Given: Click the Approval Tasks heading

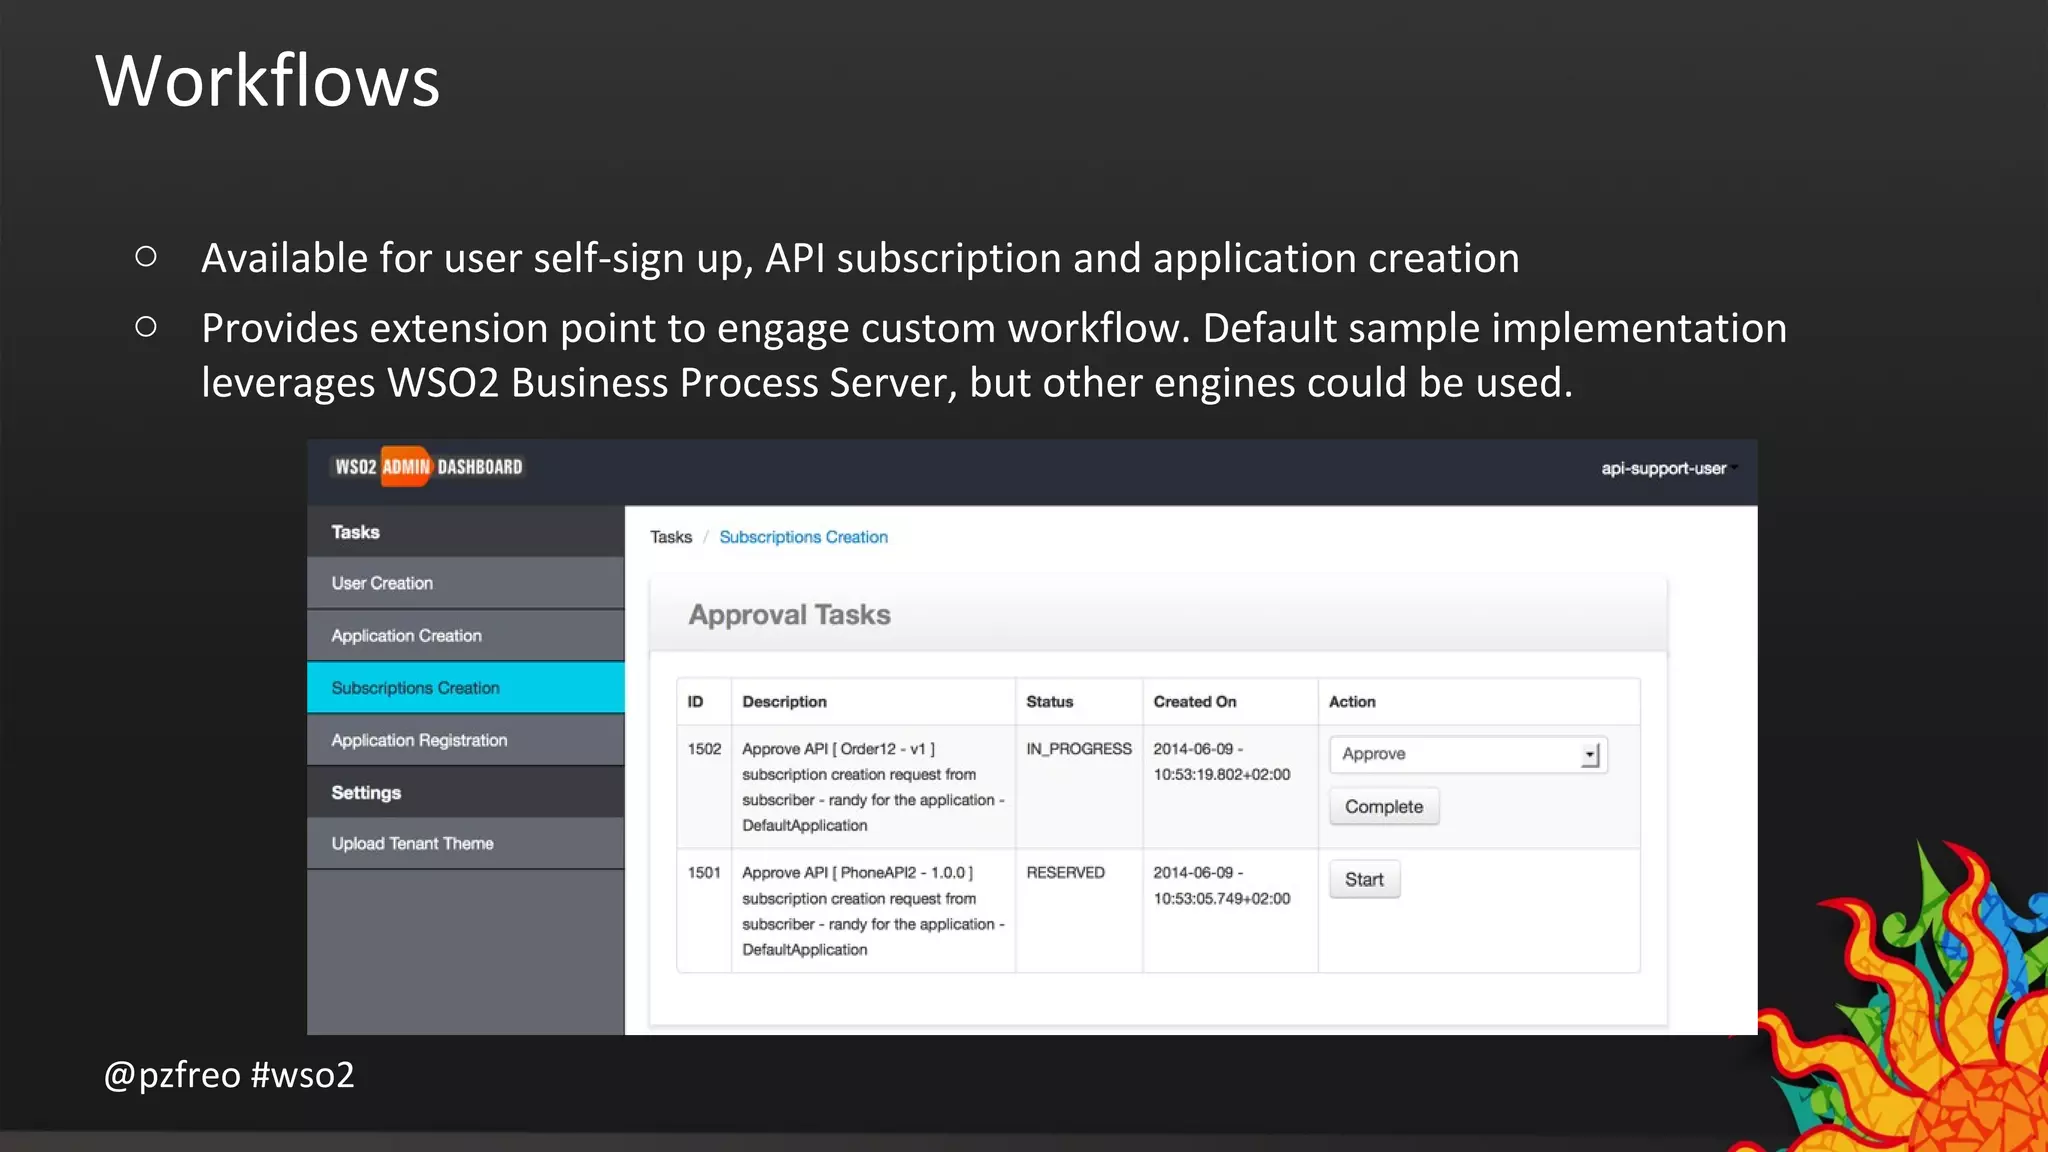Looking at the screenshot, I should pos(789,615).
